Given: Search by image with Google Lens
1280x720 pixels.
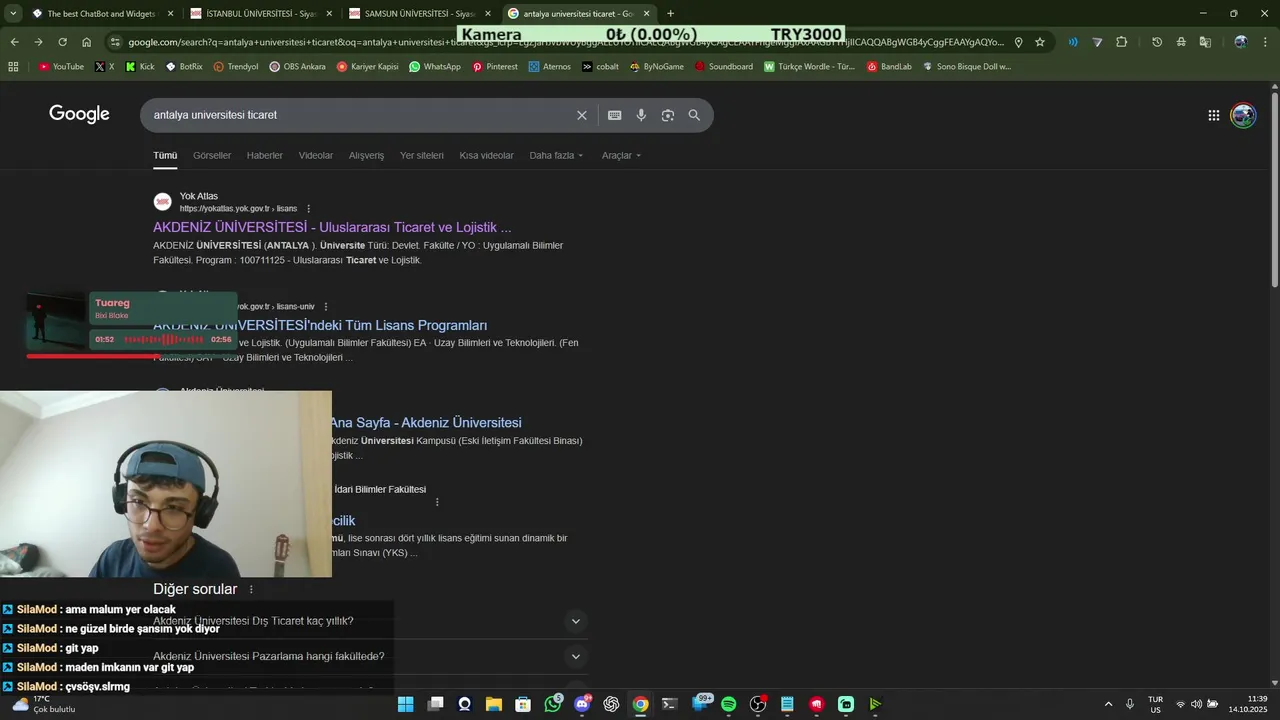Looking at the screenshot, I should tap(668, 115).
